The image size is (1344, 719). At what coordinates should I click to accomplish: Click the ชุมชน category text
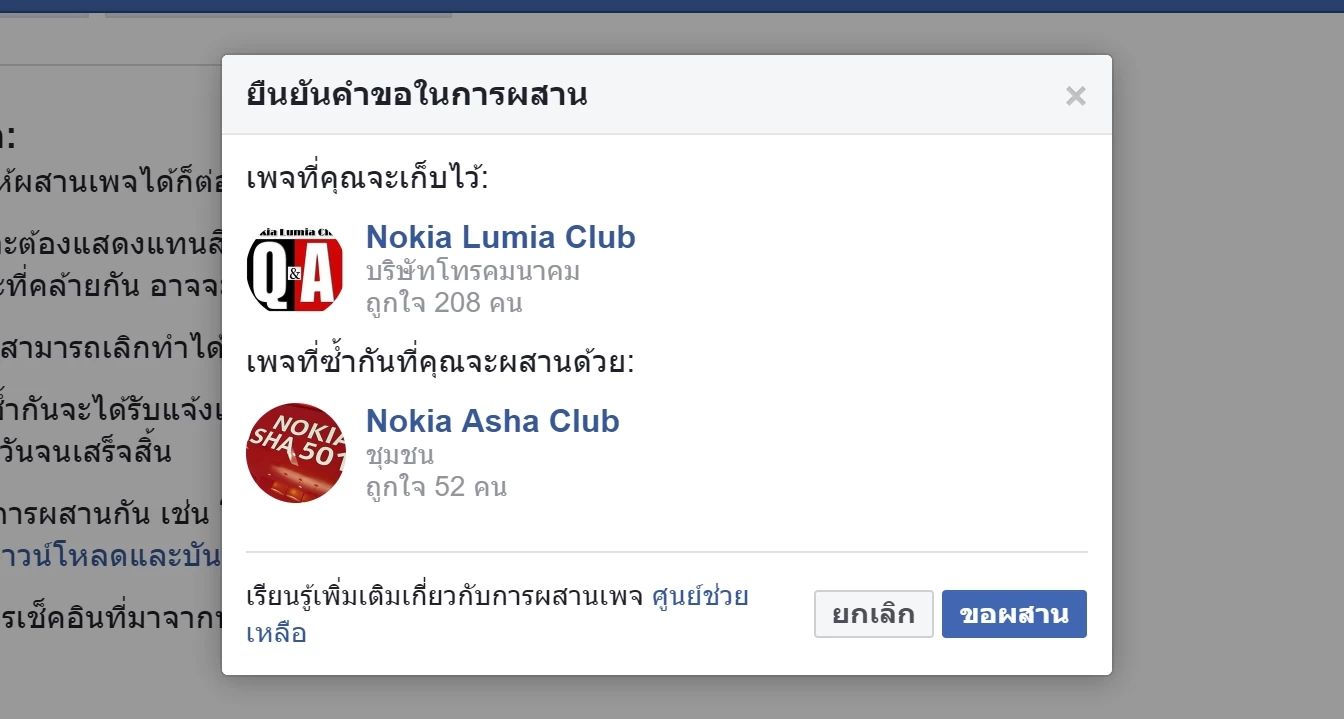[x=400, y=455]
